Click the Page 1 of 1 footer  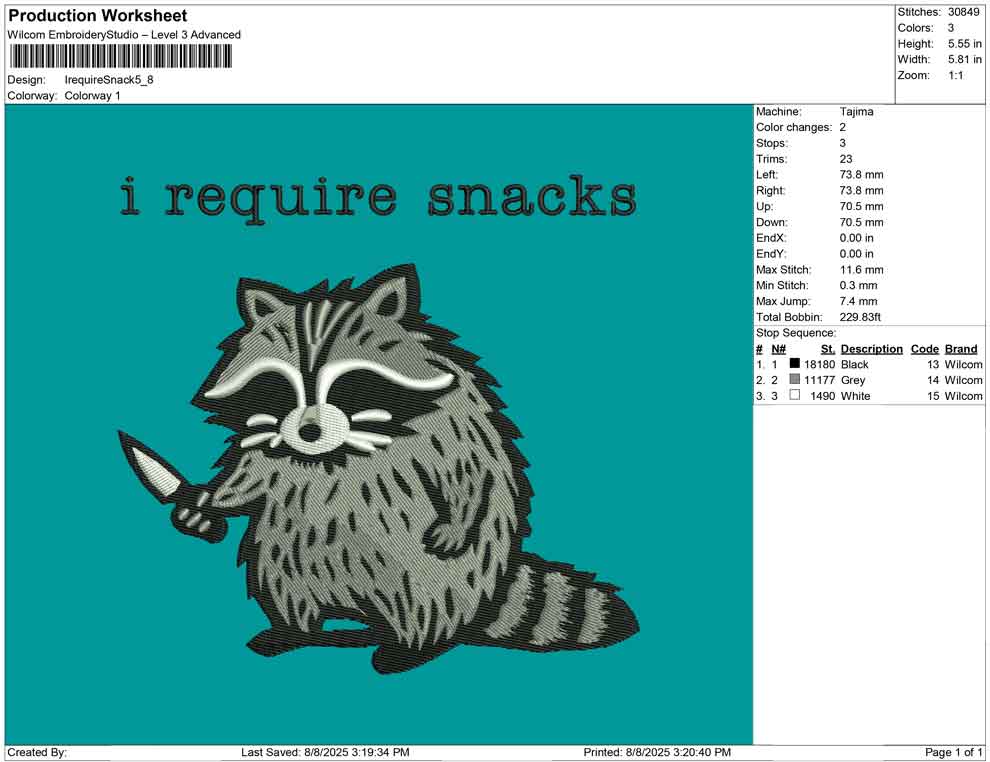[x=953, y=752]
